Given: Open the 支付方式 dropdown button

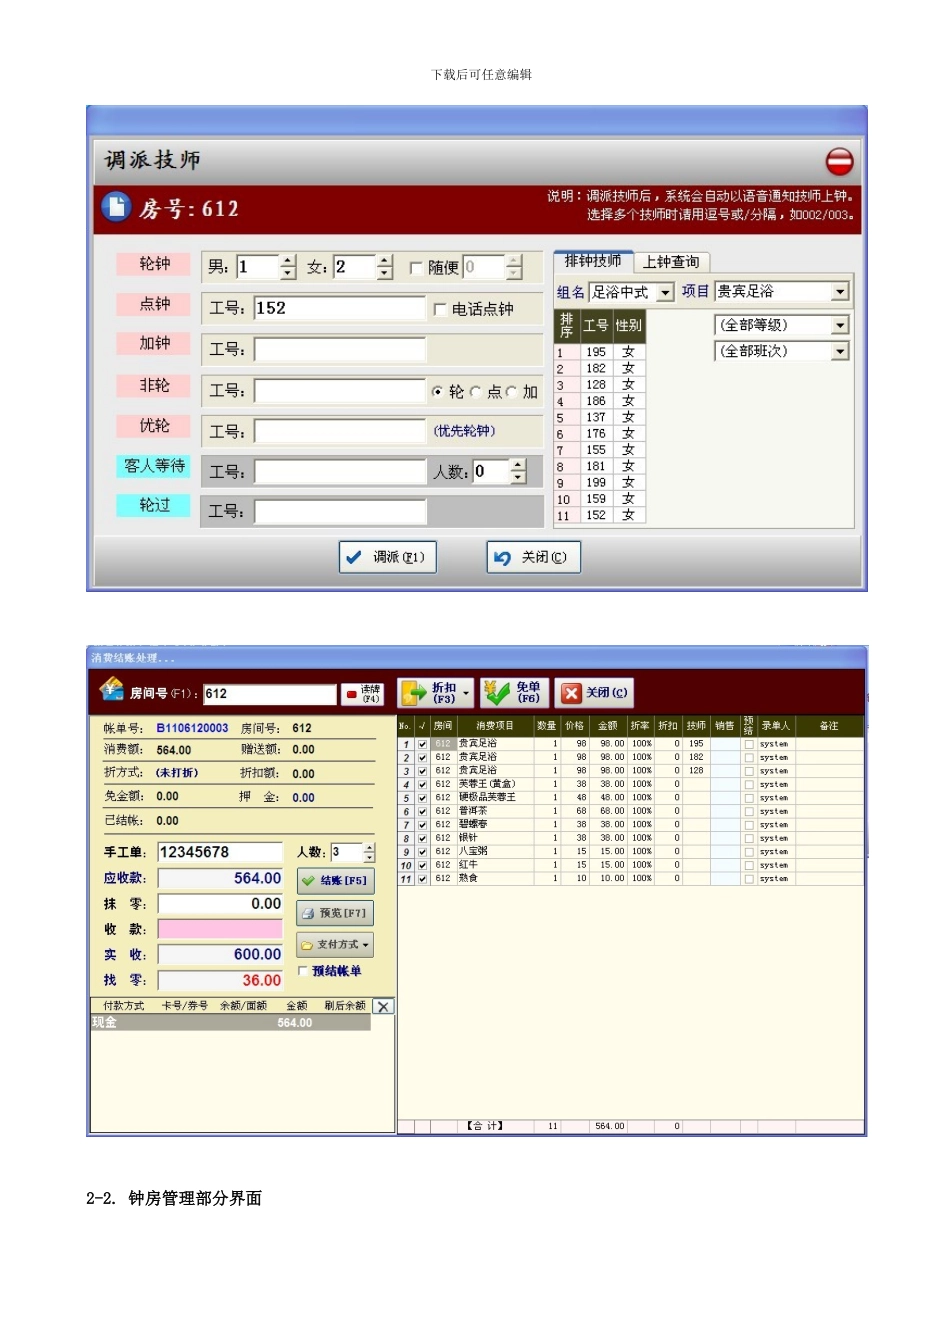Looking at the screenshot, I should coord(335,945).
